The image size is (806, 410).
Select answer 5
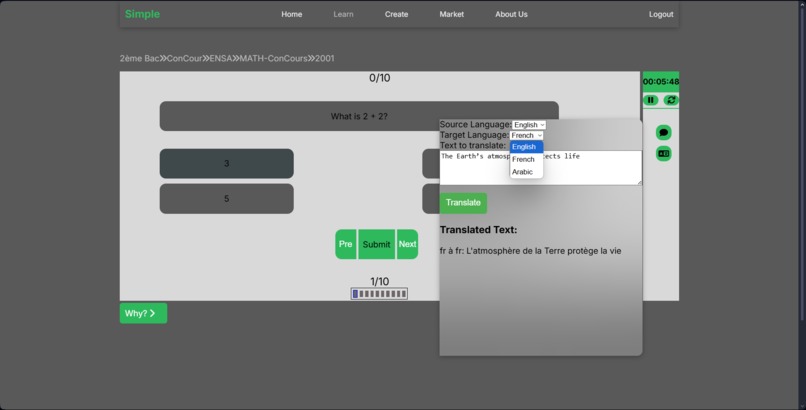tap(227, 199)
